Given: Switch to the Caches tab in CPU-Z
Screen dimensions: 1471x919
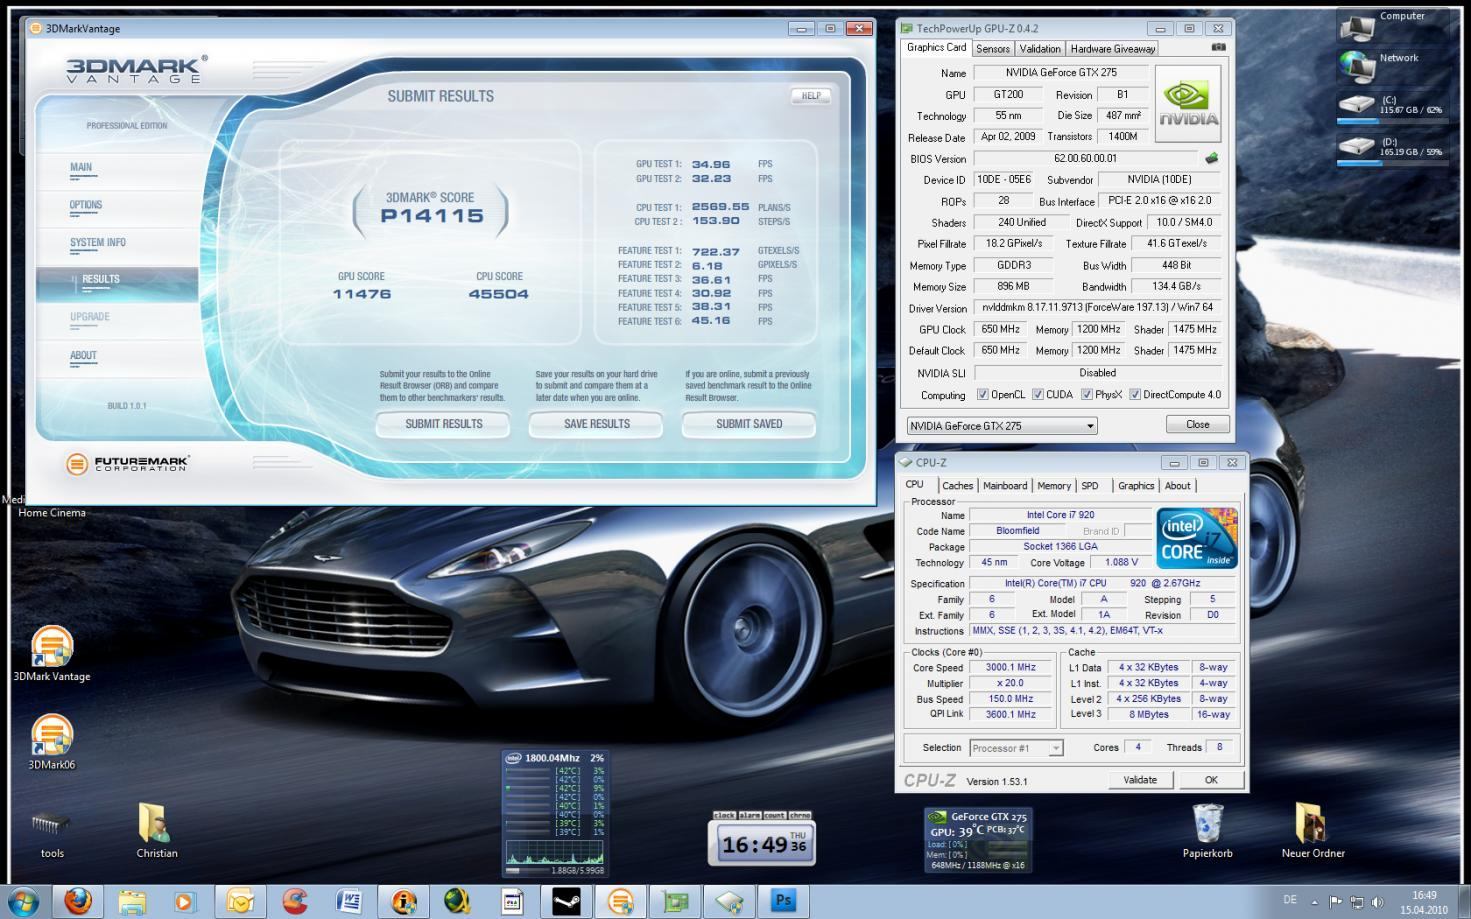Looking at the screenshot, I should [957, 486].
